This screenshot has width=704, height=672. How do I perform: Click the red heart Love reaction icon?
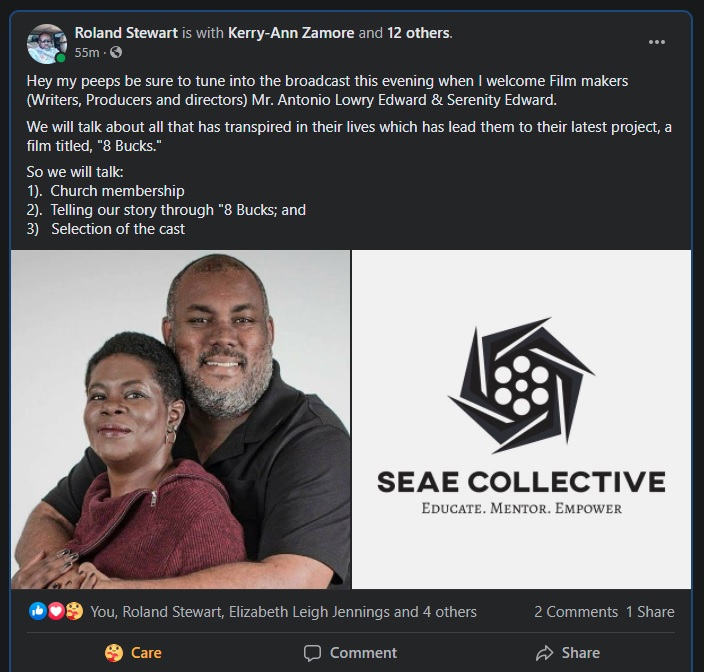coord(56,611)
